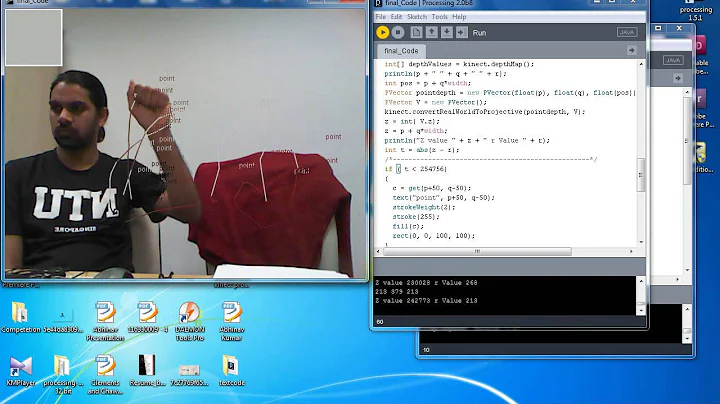Open the processing 1.5.1 desktop shortcut
Viewport: 720px width, 404px height.
coord(695,10)
